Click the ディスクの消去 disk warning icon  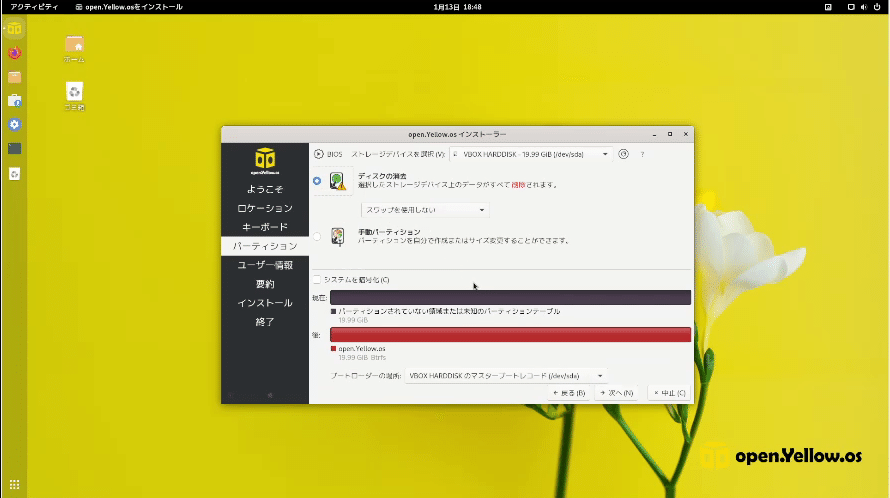tap(337, 181)
